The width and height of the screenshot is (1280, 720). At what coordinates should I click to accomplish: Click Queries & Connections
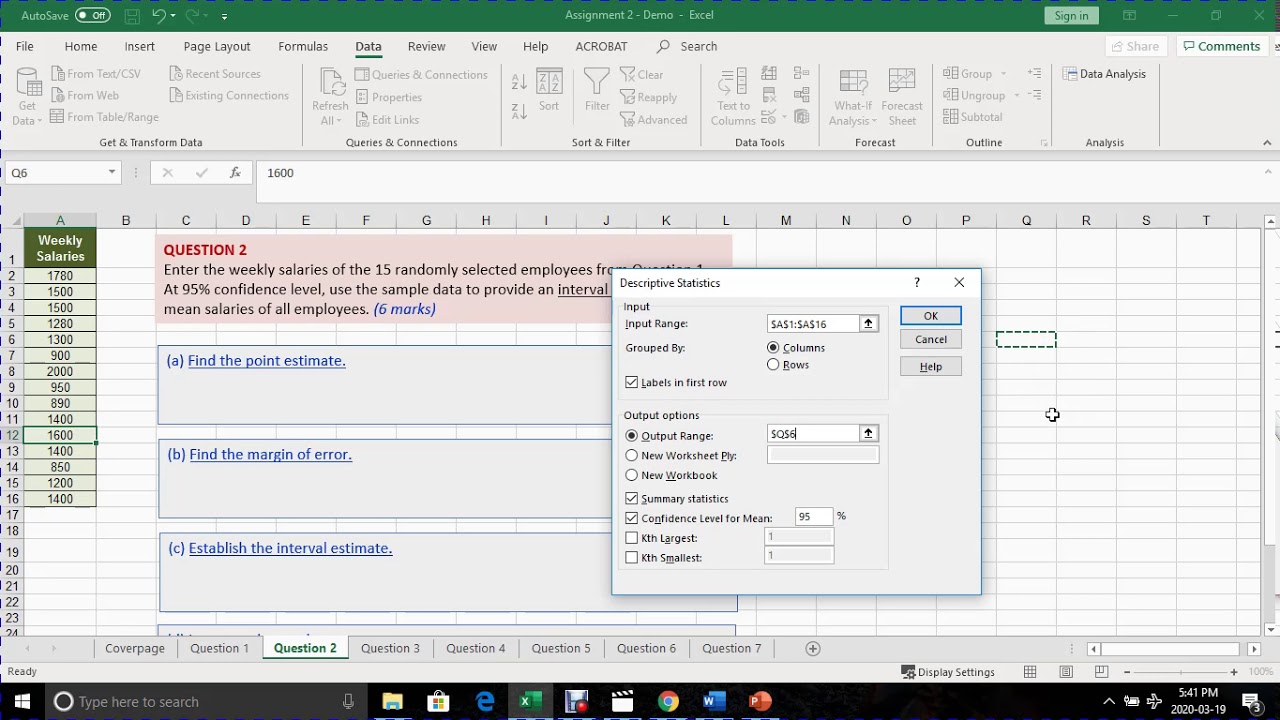pyautogui.click(x=421, y=74)
